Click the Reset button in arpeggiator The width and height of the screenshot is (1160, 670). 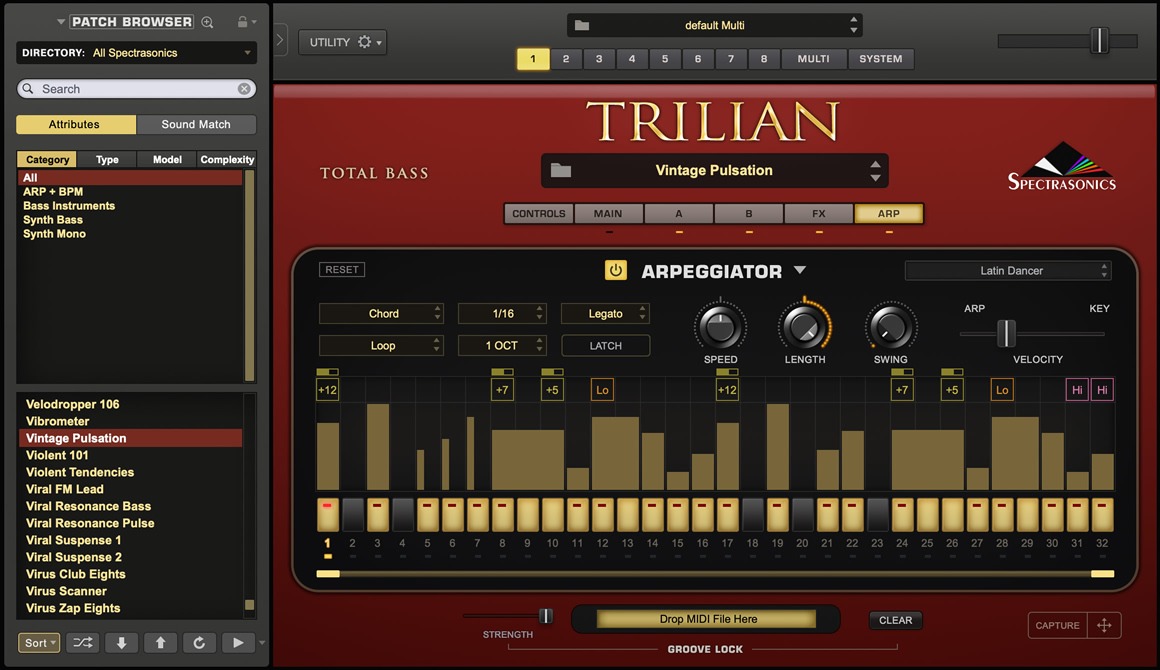(342, 270)
